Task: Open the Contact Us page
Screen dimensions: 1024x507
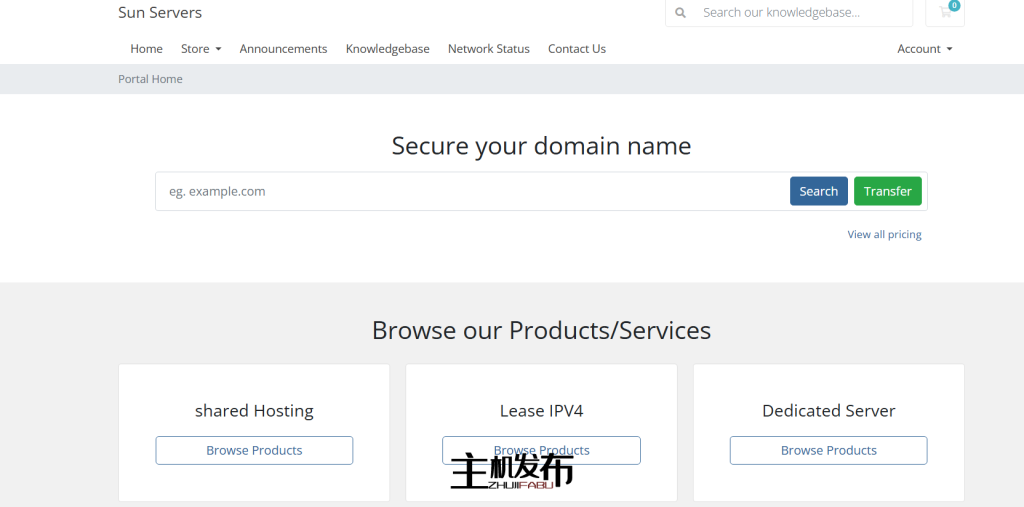Action: (576, 49)
